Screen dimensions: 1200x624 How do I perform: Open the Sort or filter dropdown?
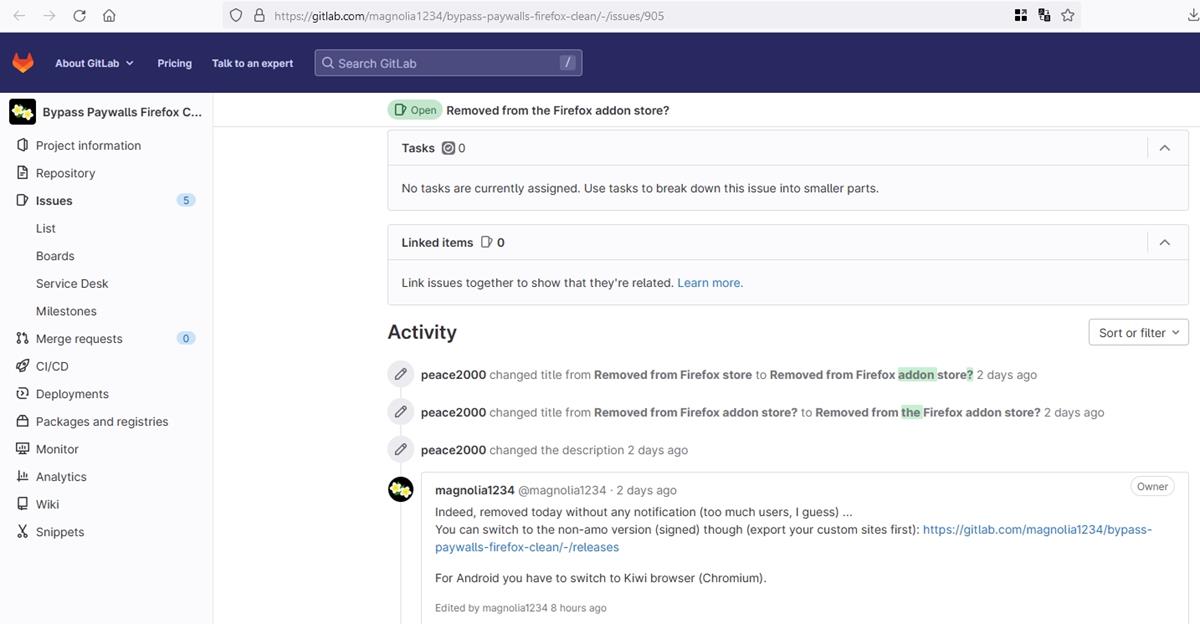pos(1138,331)
